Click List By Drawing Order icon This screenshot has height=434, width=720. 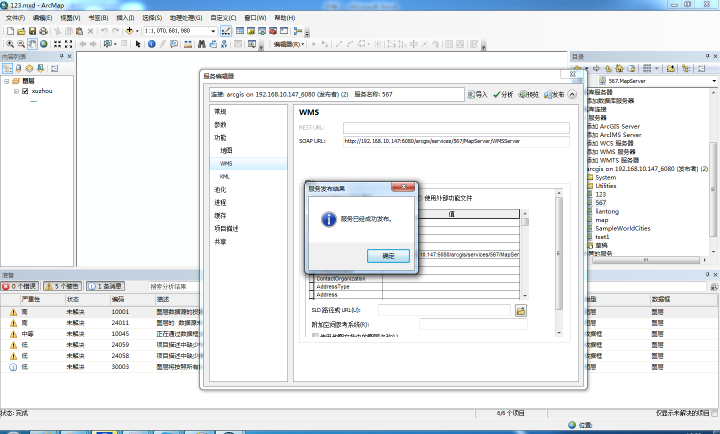(x=7, y=68)
